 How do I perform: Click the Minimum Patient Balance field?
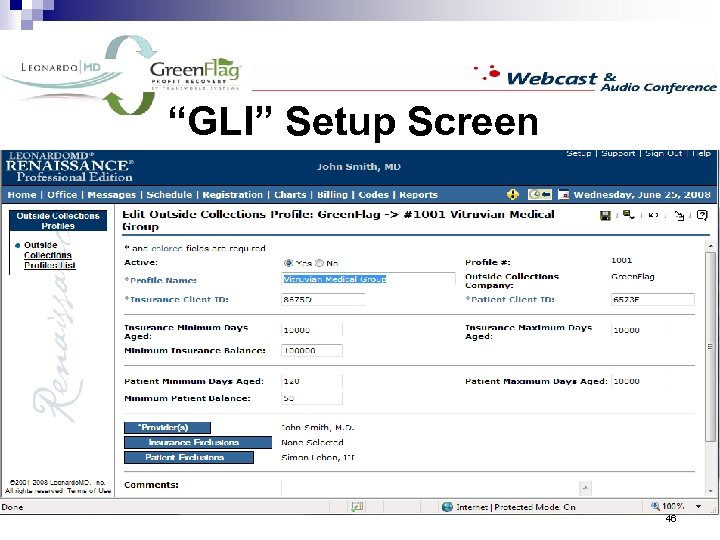[312, 398]
